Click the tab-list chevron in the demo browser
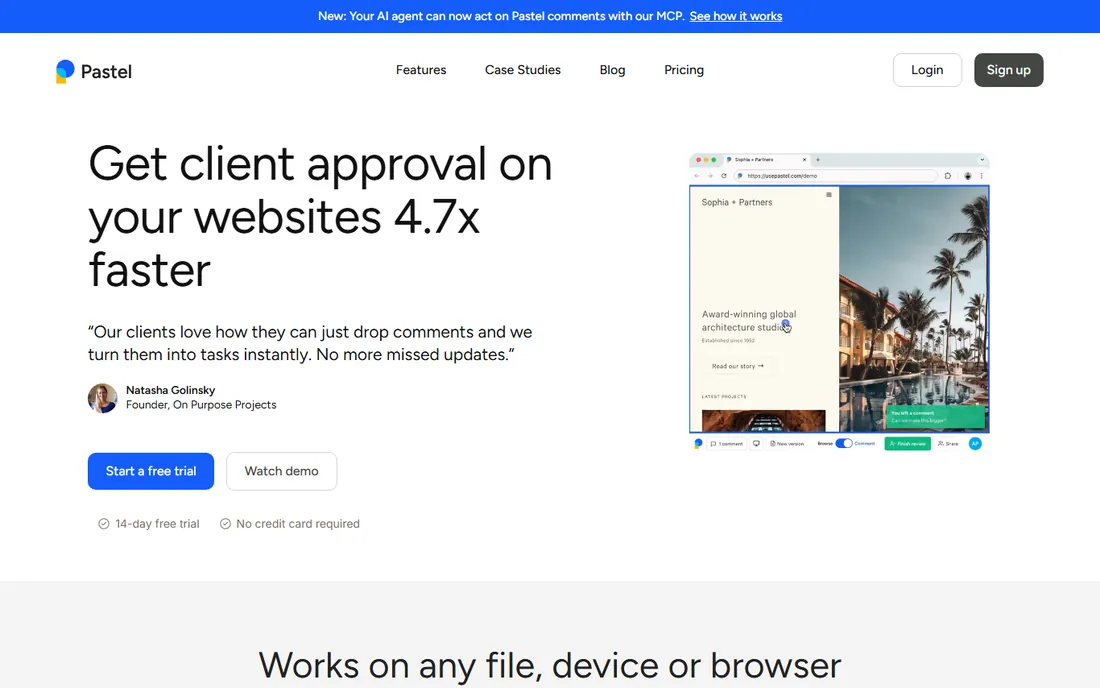1100x688 pixels. 982,160
